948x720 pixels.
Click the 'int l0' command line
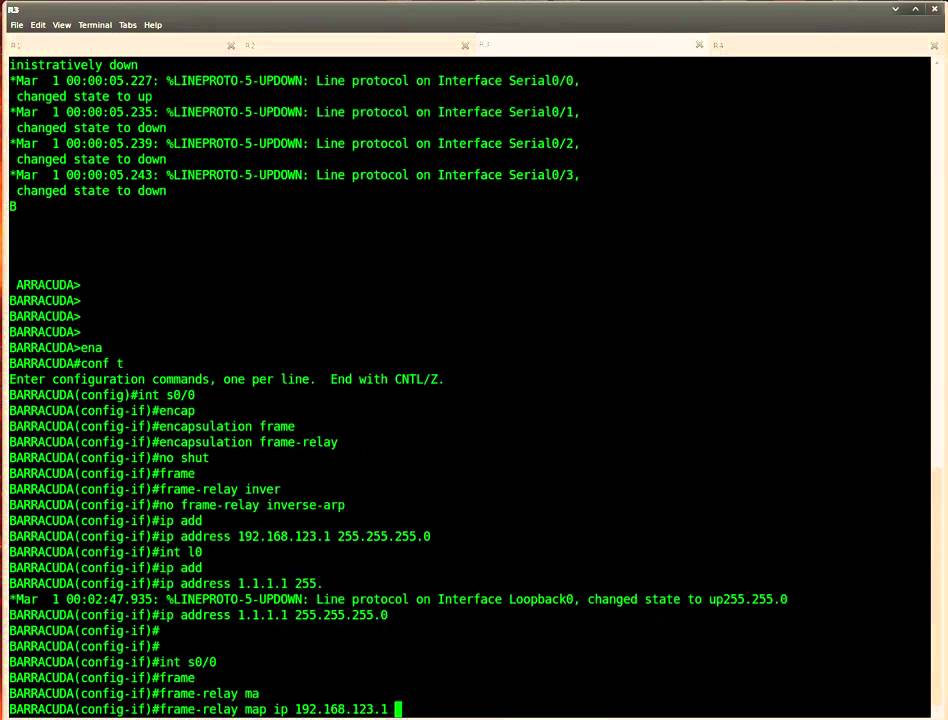pyautogui.click(x=106, y=552)
